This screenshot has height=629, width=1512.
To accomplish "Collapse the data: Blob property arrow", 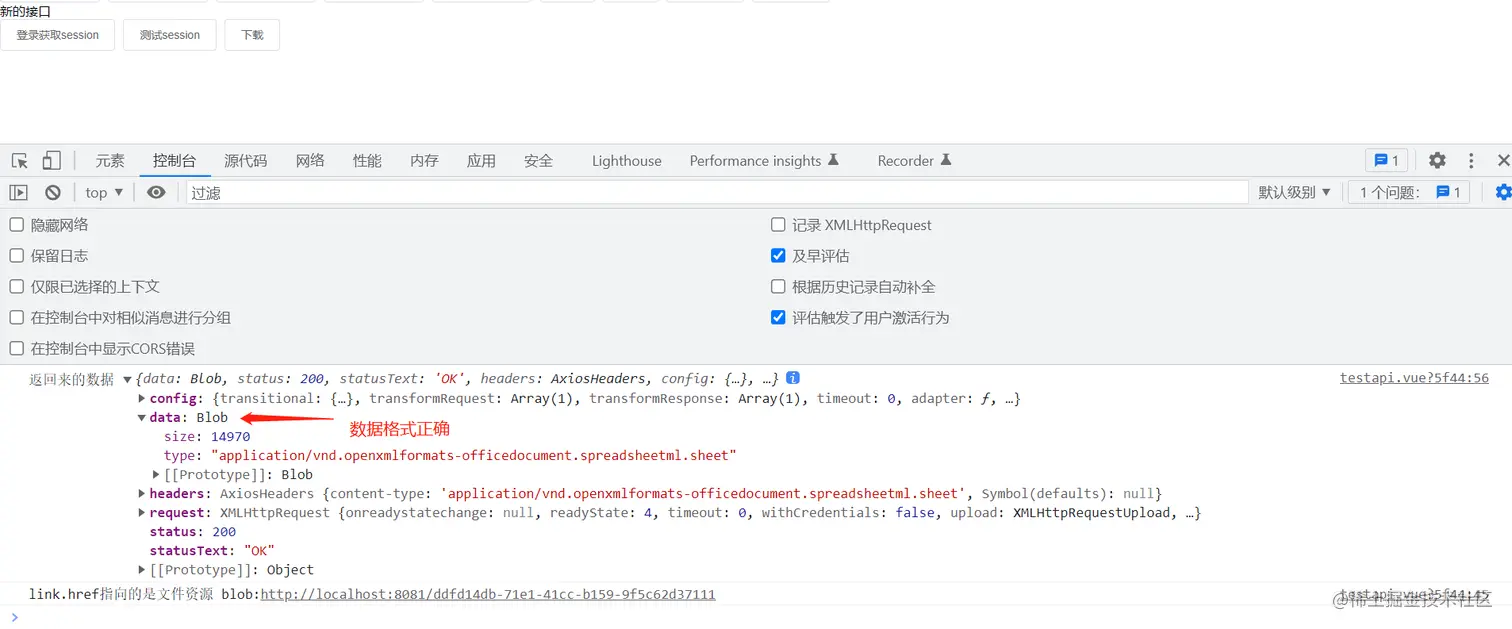I will [x=142, y=418].
